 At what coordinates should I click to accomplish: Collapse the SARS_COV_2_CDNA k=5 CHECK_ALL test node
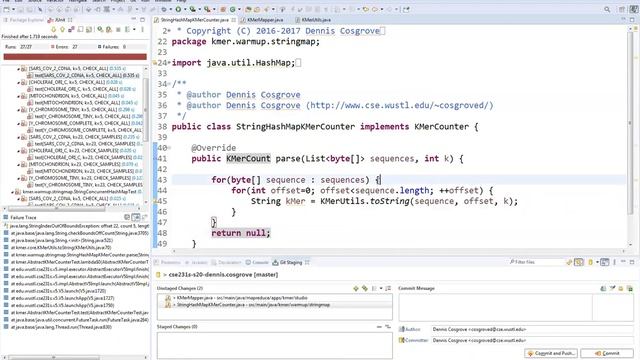click(18, 69)
